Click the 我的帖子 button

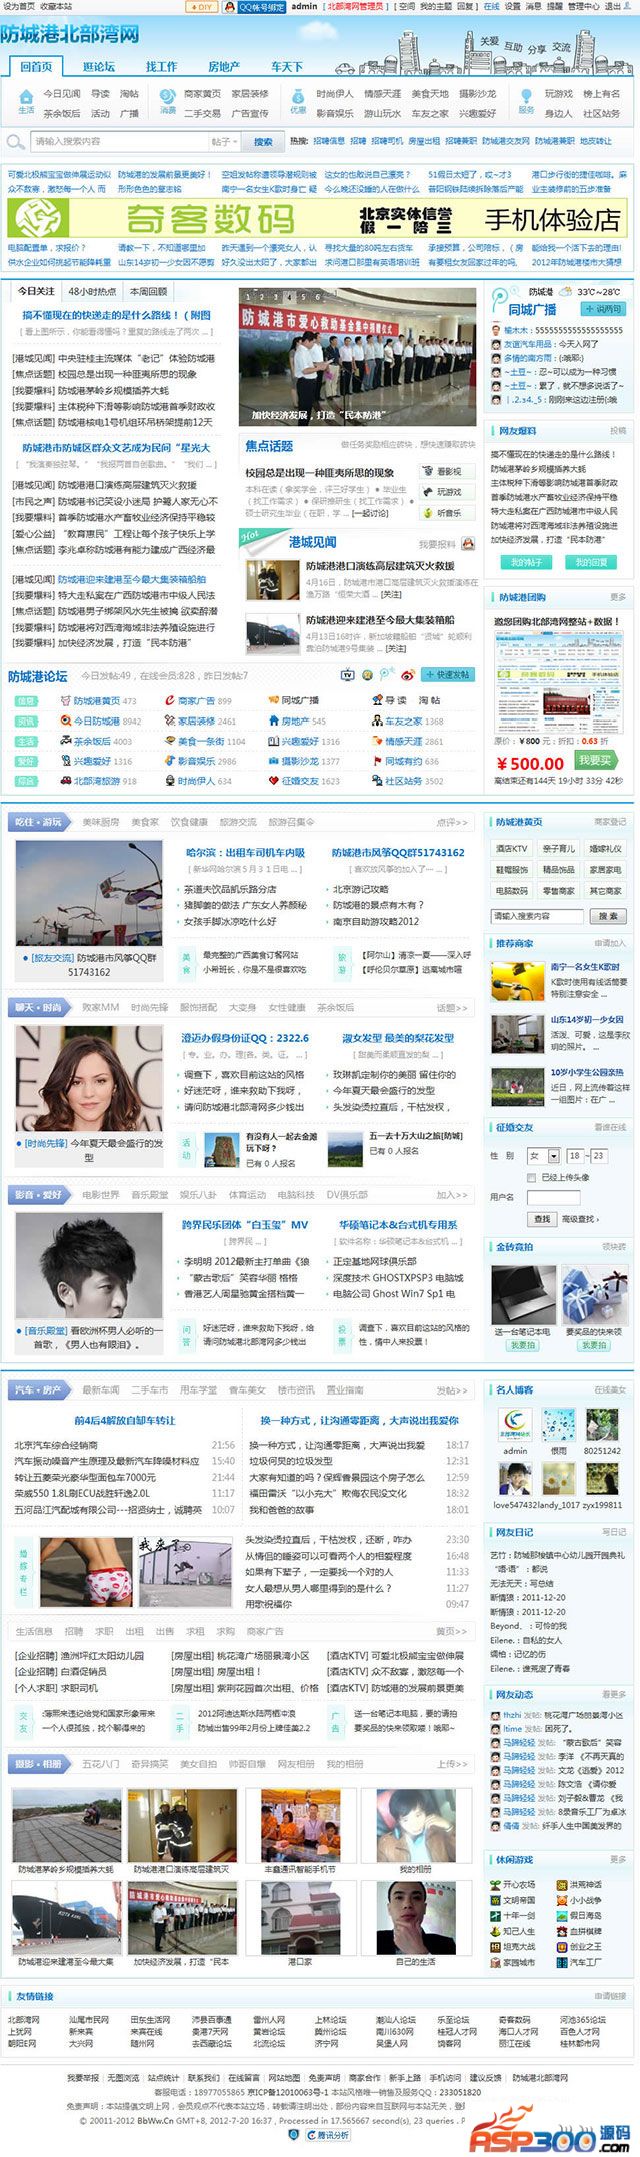pos(526,562)
